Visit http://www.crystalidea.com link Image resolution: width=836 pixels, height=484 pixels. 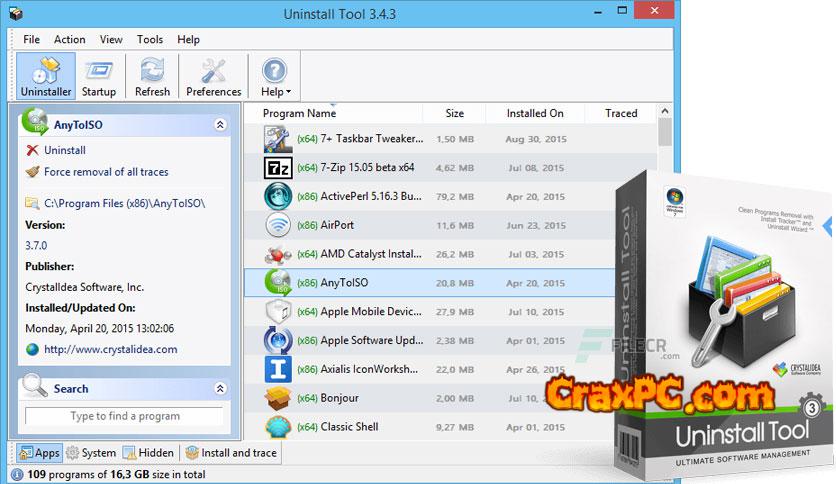click(110, 350)
